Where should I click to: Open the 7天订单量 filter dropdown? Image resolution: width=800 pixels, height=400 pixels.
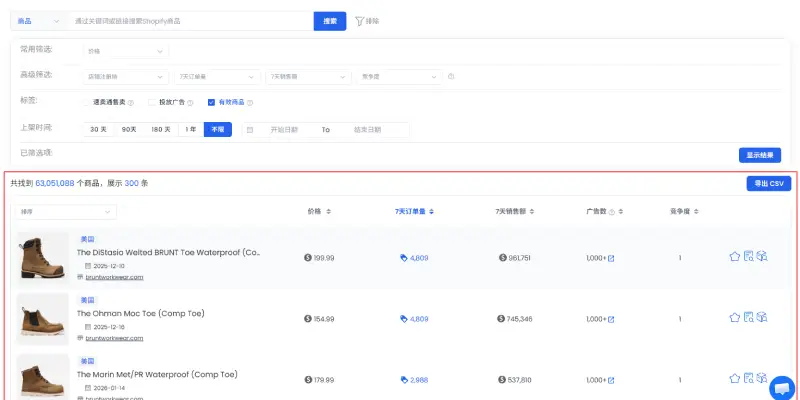click(217, 77)
